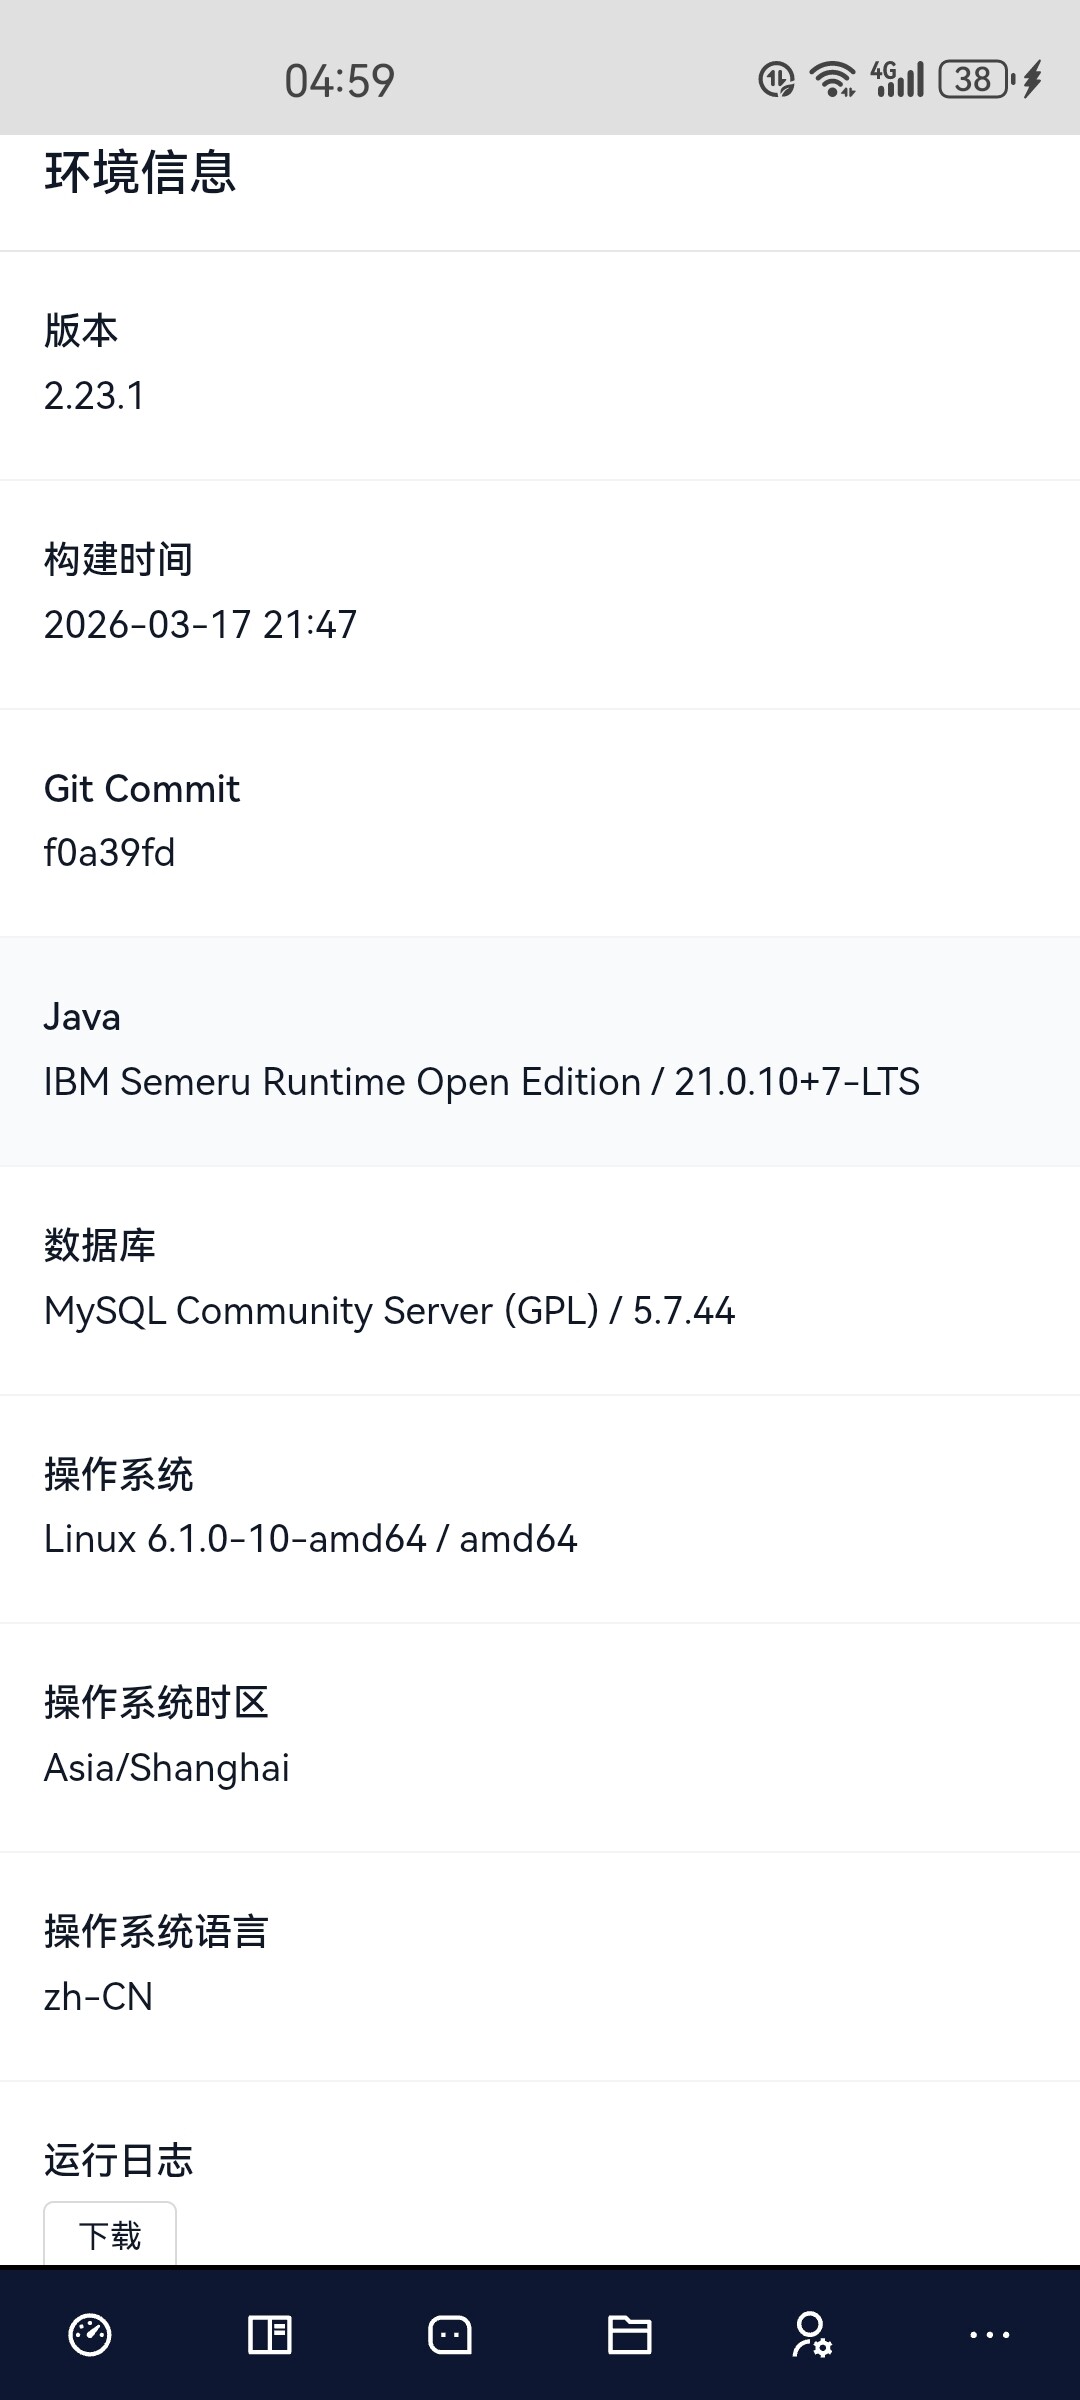The width and height of the screenshot is (1080, 2400).
Task: Tap the build time 2026-03-17 21:47
Action: pos(200,625)
